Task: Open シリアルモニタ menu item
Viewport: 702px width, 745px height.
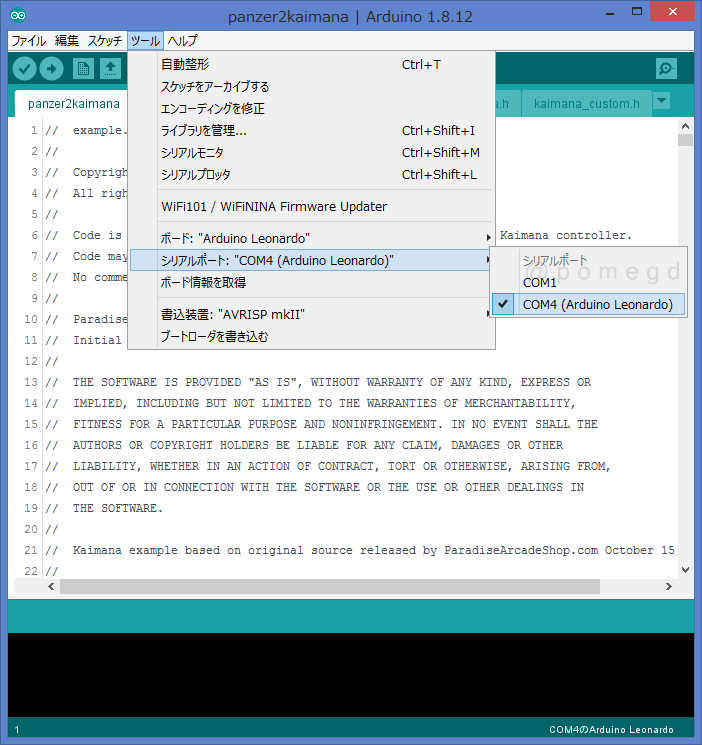Action: pyautogui.click(x=311, y=153)
